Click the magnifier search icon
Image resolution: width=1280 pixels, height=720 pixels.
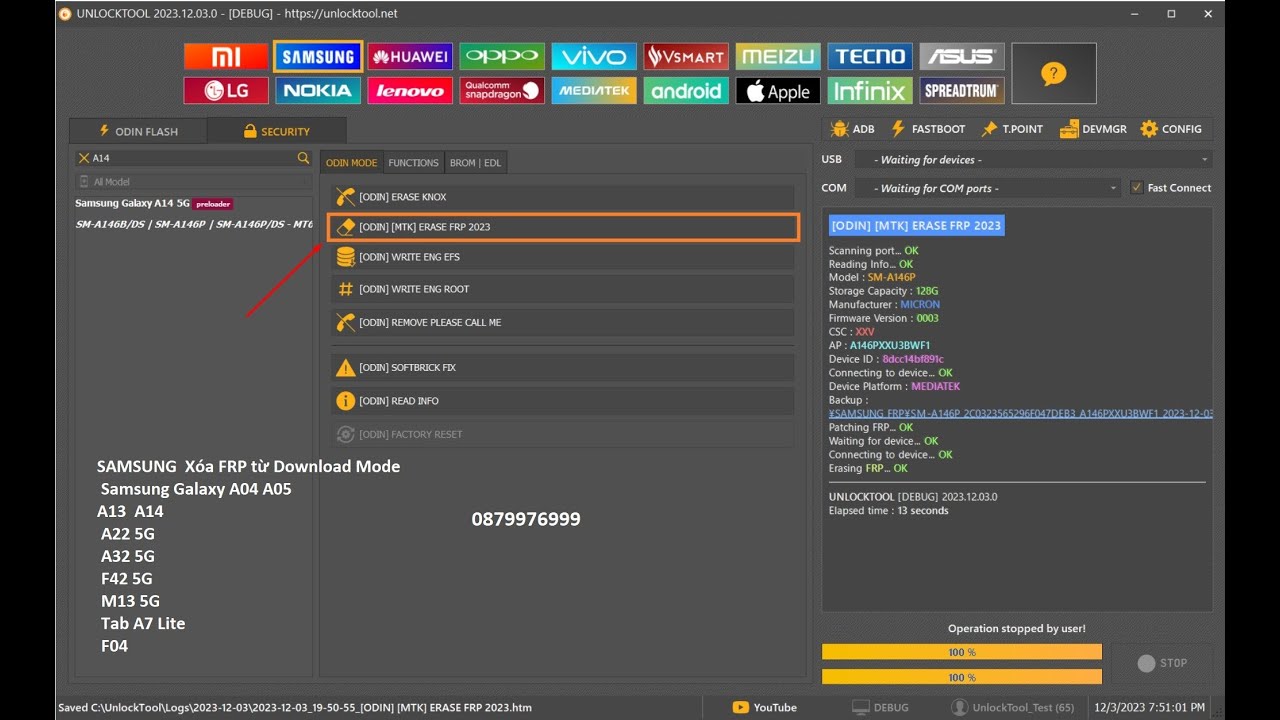click(x=303, y=158)
